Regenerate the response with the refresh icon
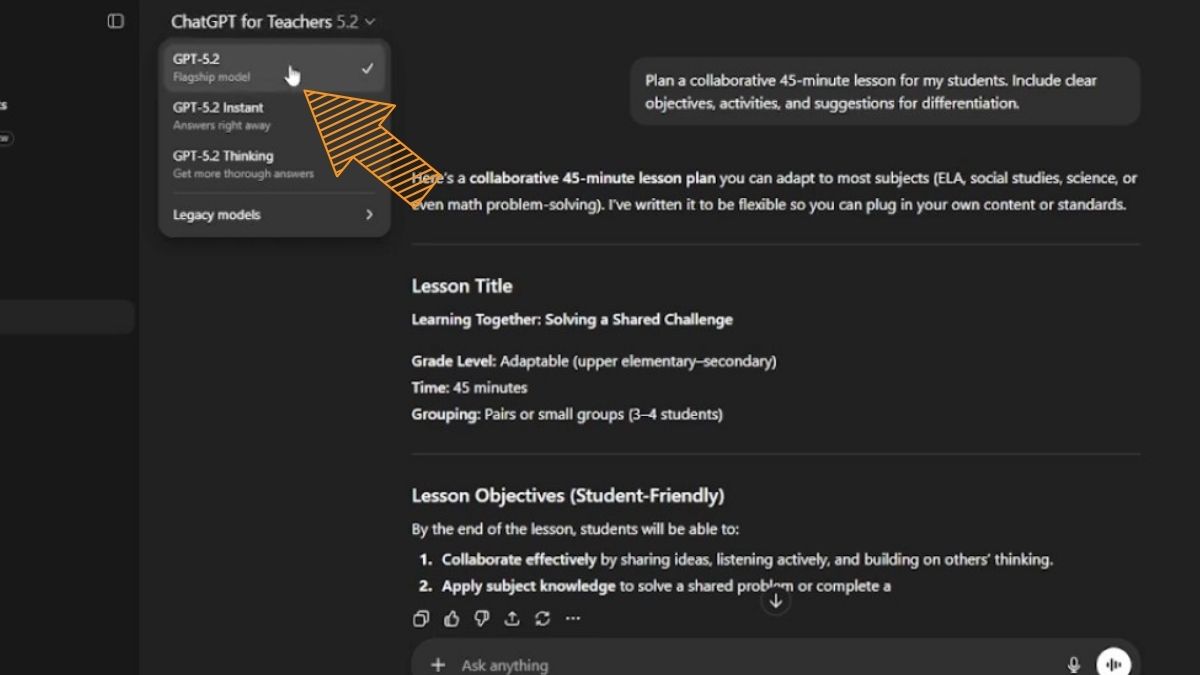Viewport: 1200px width, 675px height. [x=542, y=619]
